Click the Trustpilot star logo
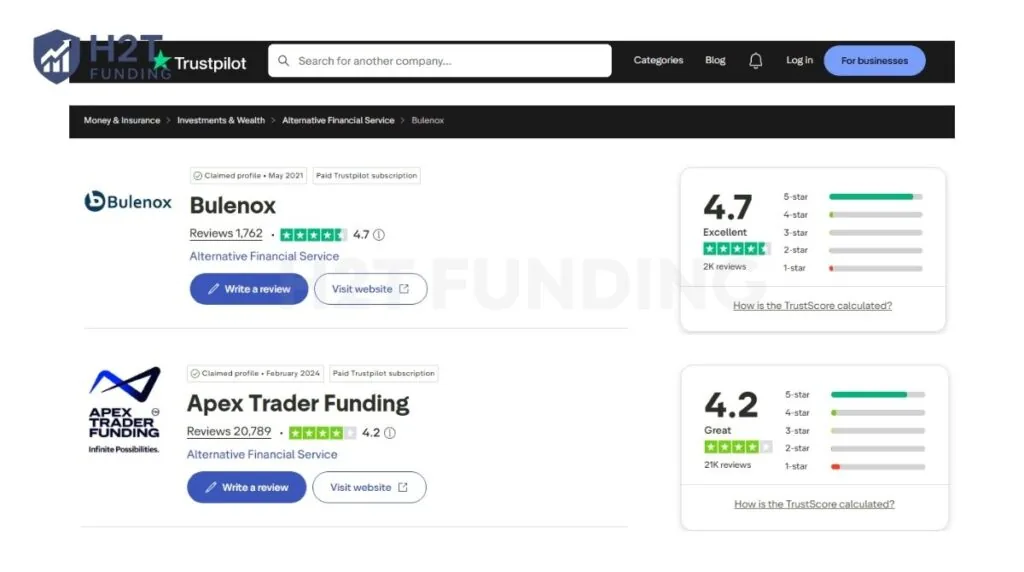The height and width of the screenshot is (572, 1024). click(x=161, y=61)
